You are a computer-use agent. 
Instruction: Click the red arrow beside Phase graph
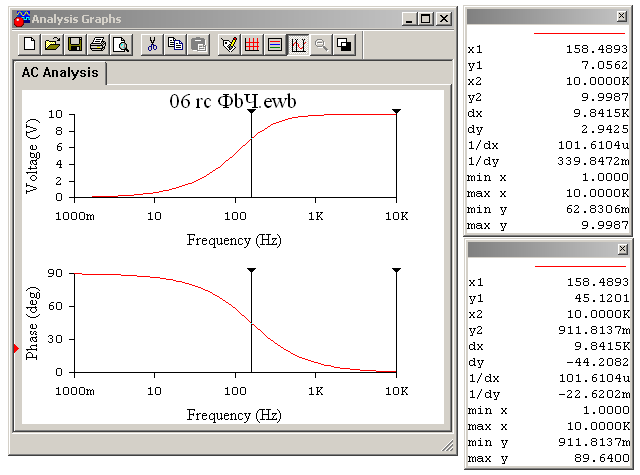click(x=16, y=348)
